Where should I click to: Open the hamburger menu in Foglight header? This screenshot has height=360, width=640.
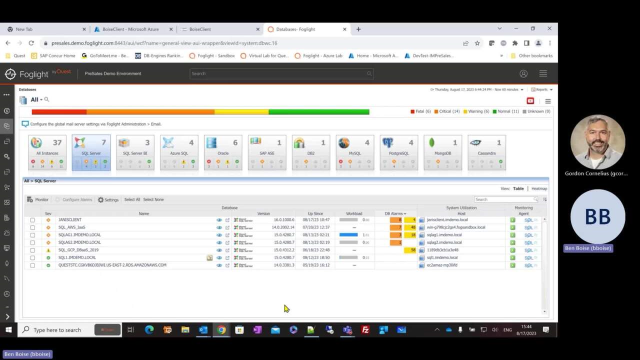click(543, 74)
